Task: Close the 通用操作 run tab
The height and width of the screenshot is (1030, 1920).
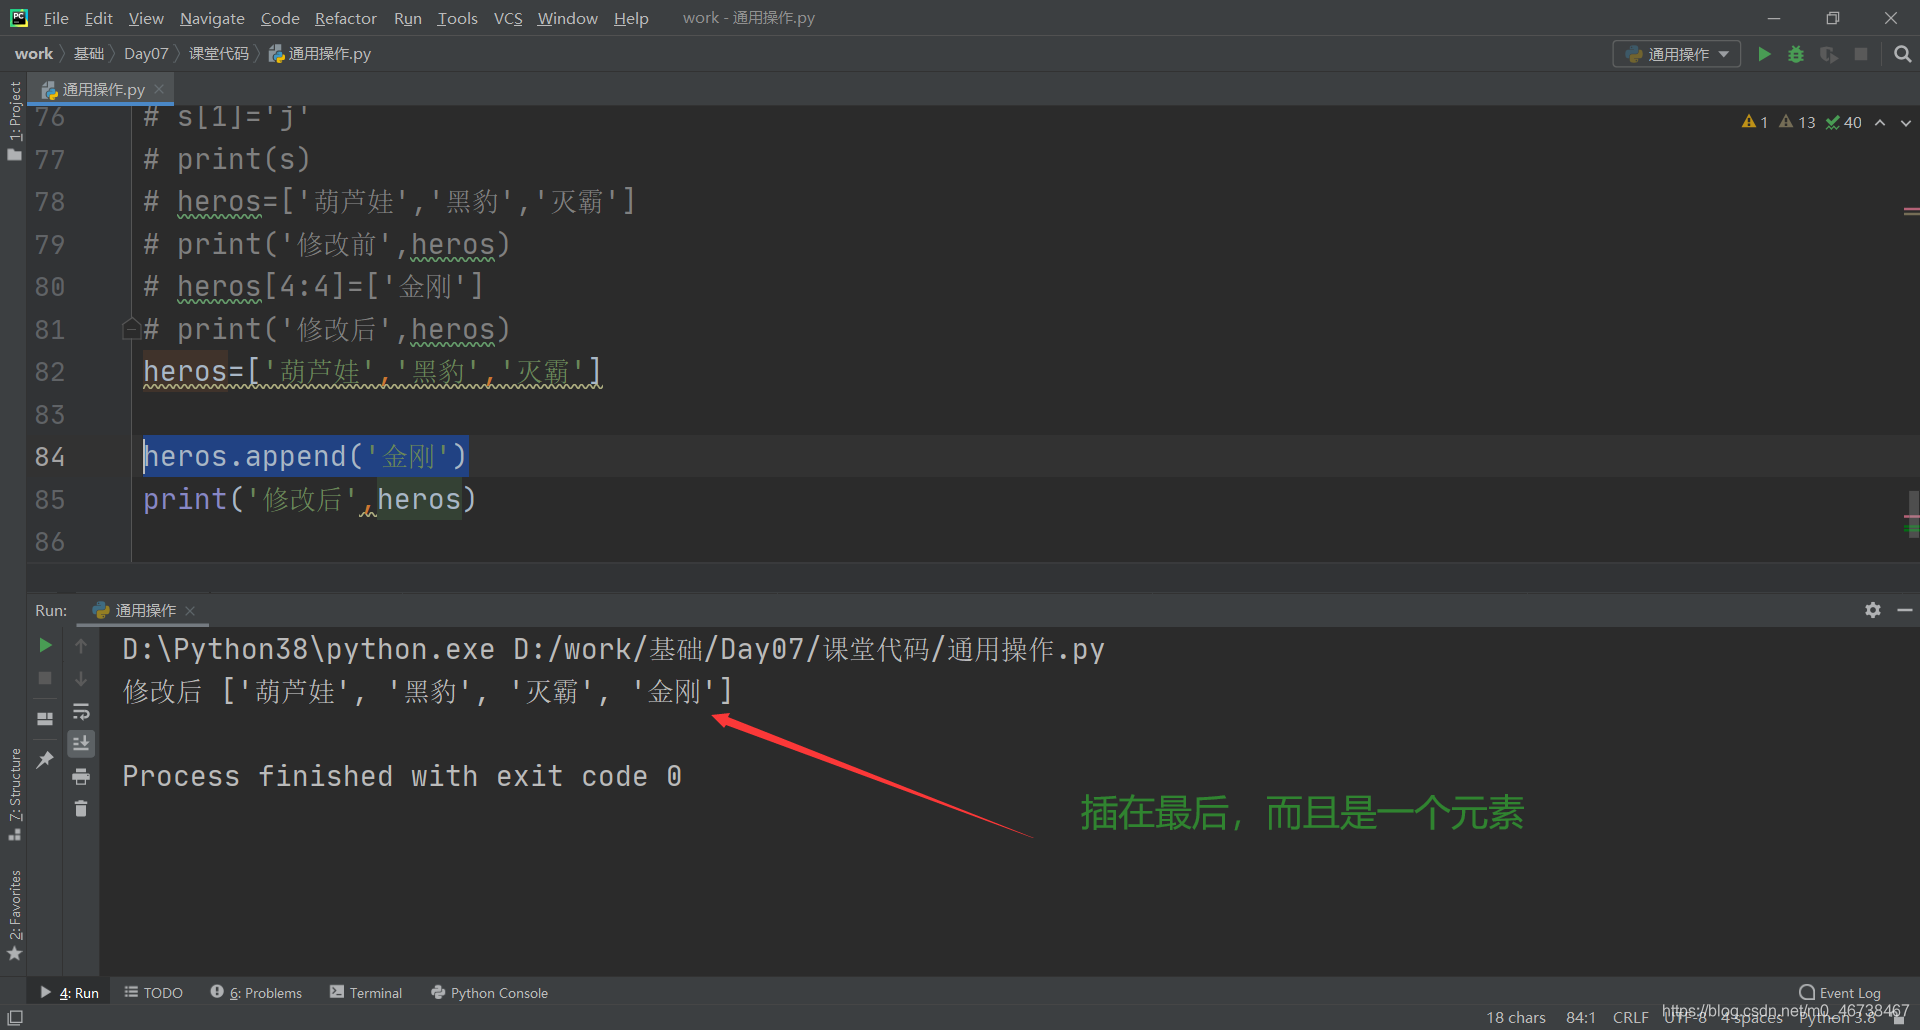Action: point(190,611)
